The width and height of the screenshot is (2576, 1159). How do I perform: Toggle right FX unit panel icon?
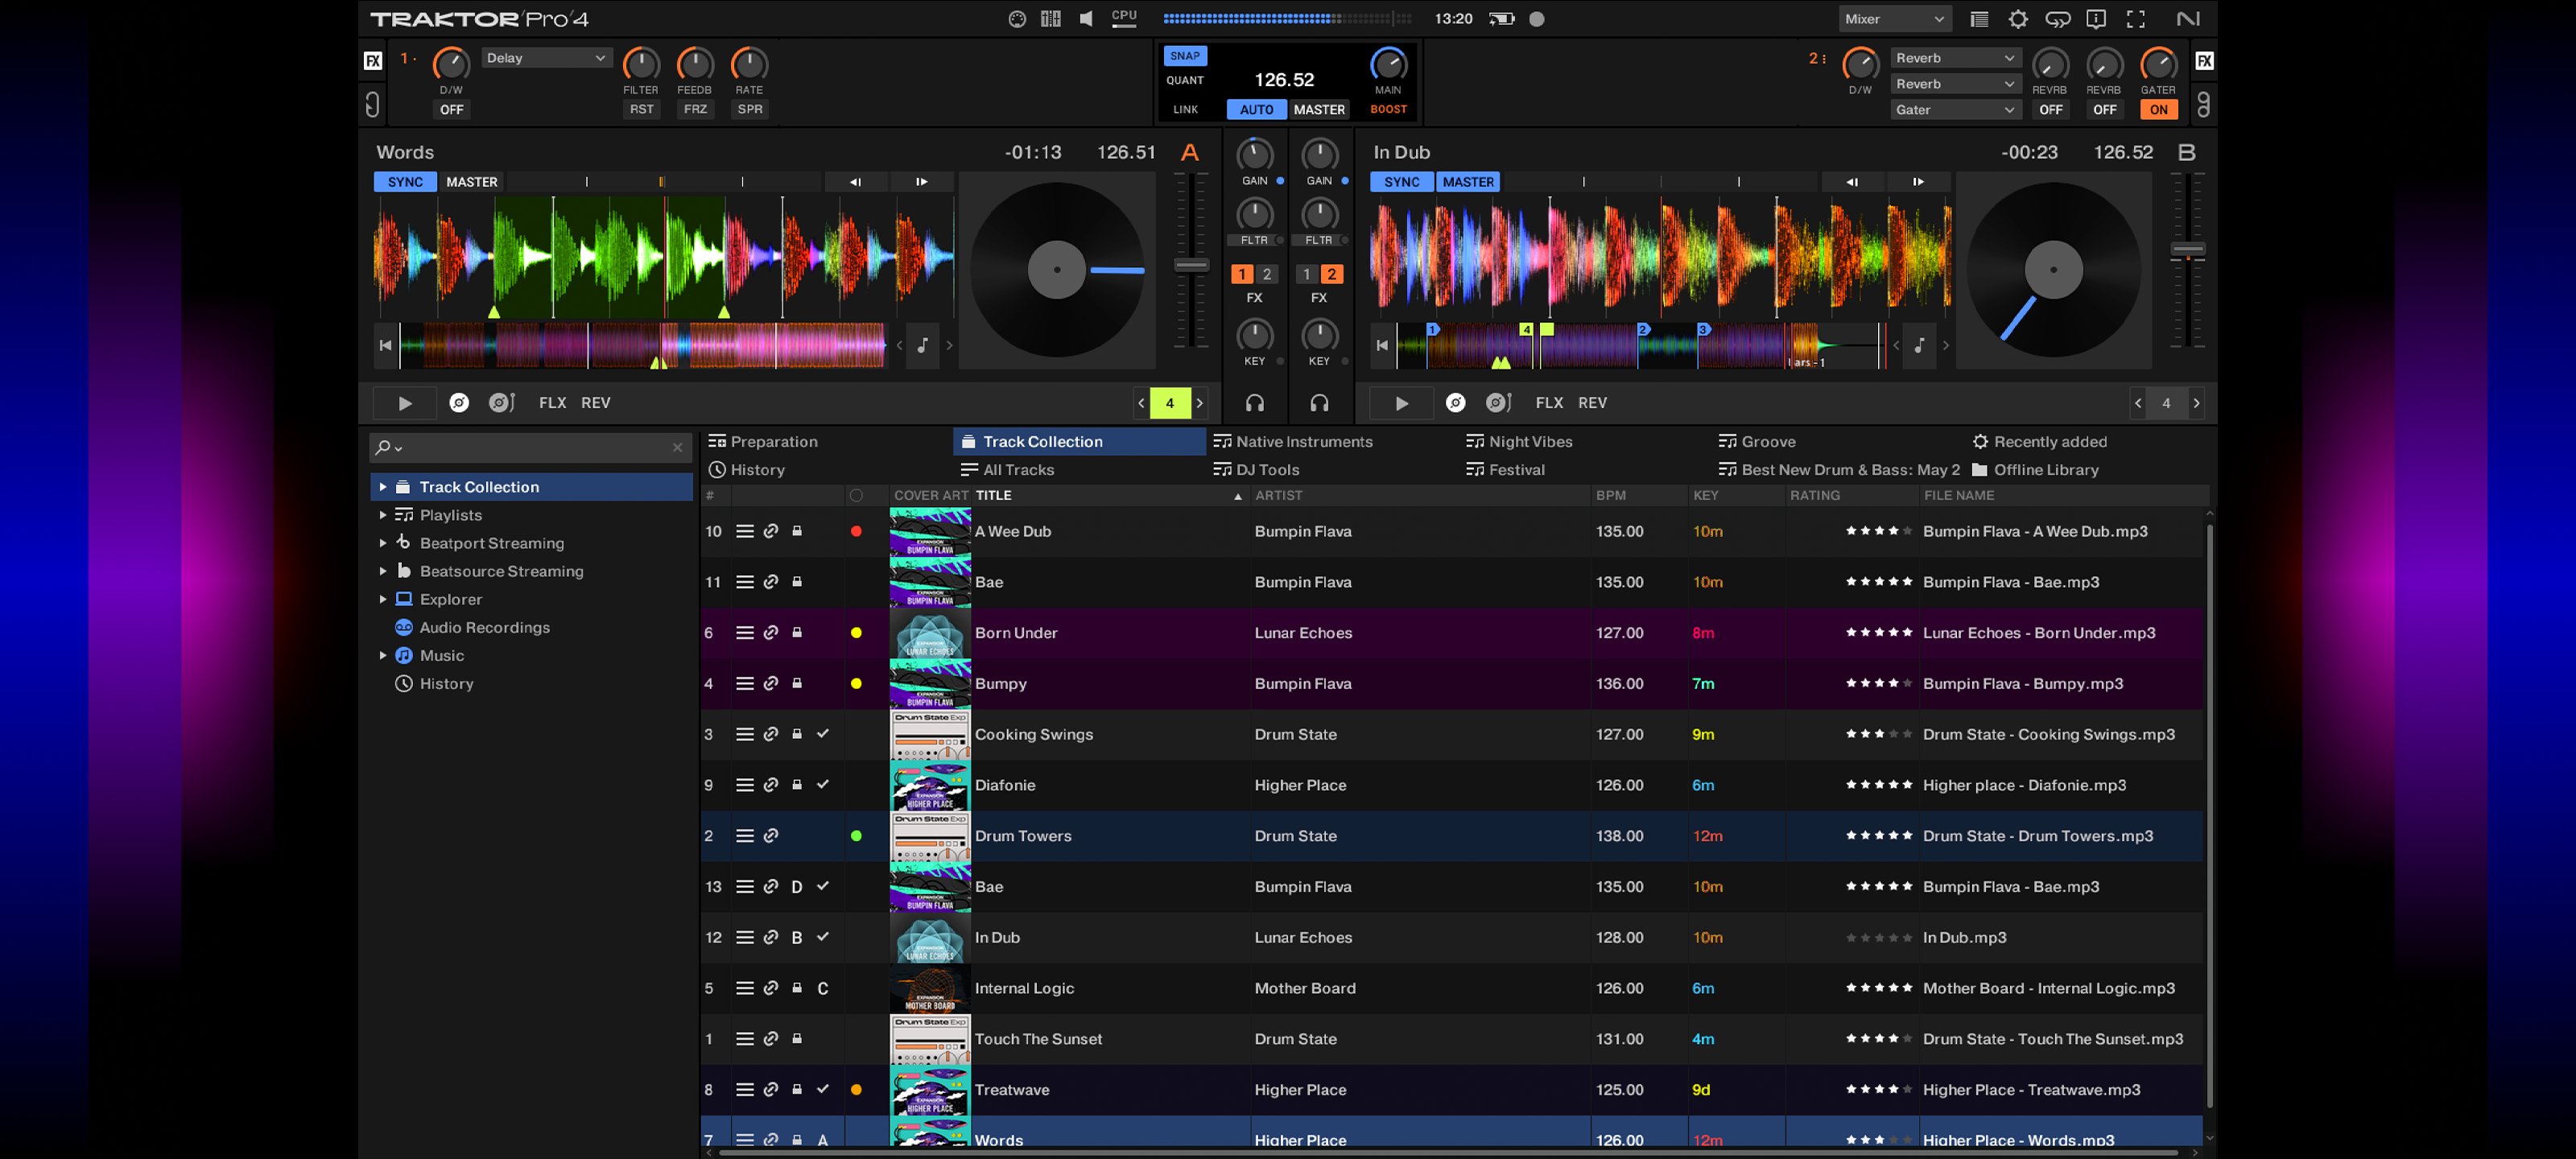tap(2204, 61)
